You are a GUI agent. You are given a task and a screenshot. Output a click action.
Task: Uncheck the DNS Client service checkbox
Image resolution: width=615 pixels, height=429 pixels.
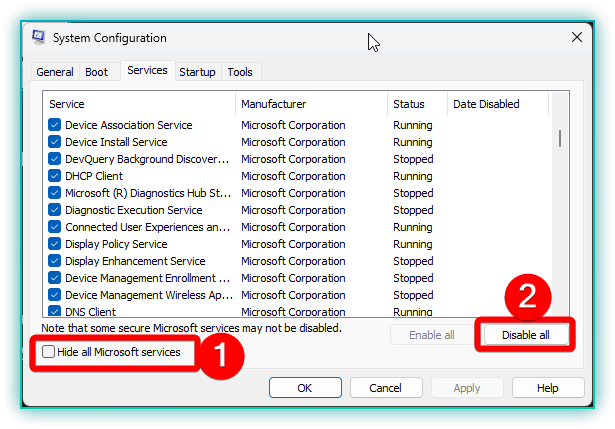point(54,312)
